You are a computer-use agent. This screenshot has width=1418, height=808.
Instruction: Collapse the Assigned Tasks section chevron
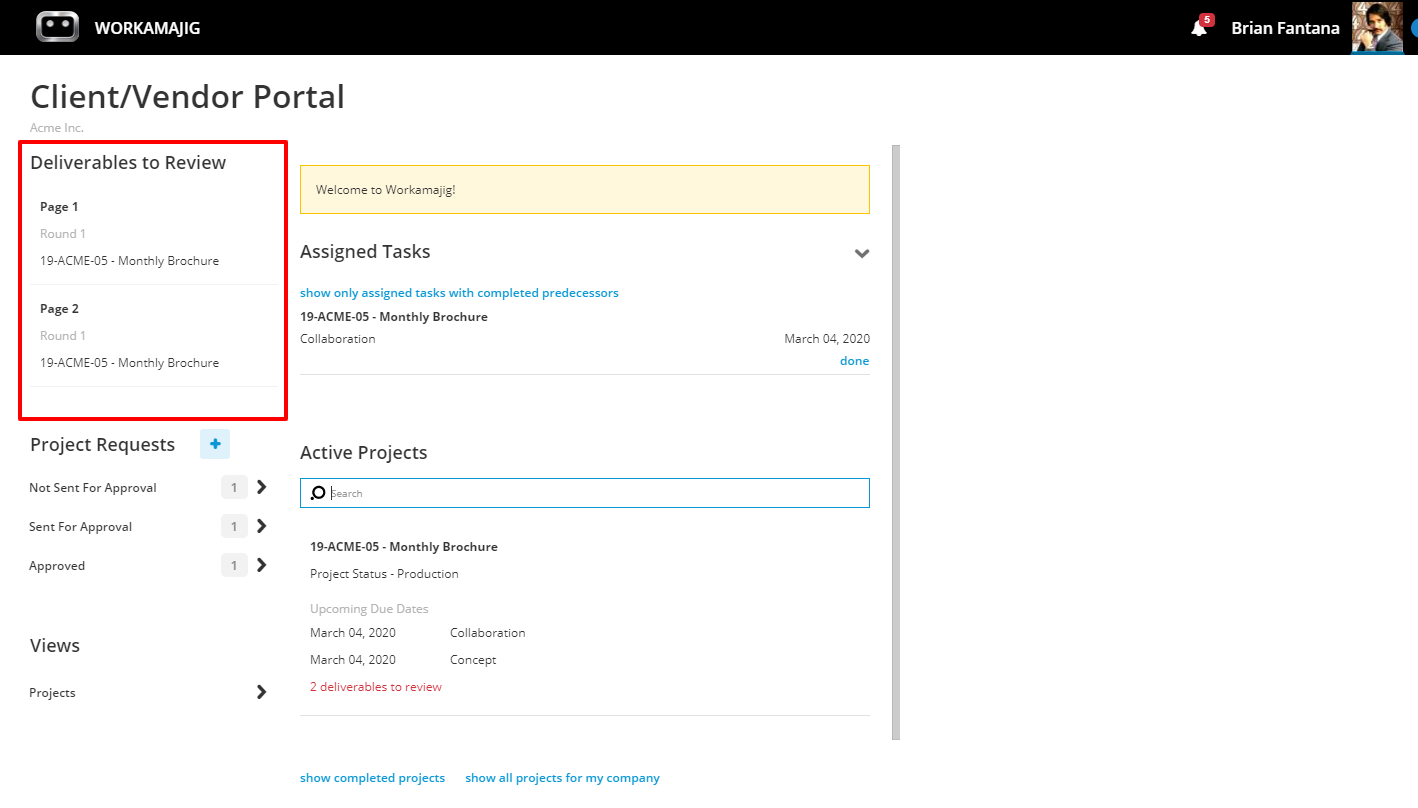click(861, 253)
